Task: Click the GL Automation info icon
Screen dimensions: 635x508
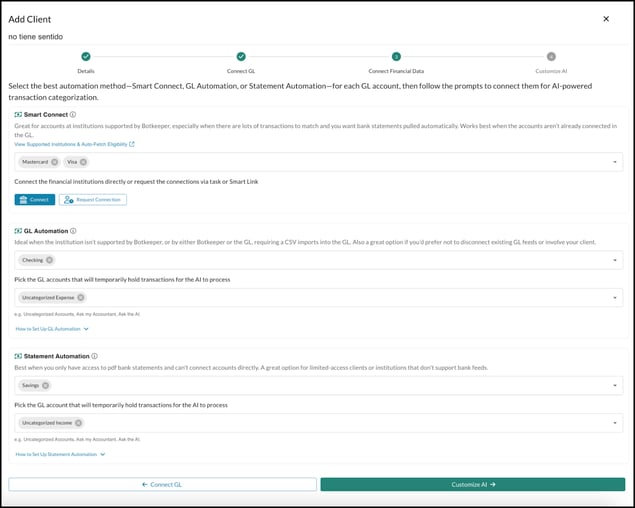Action: pos(73,230)
